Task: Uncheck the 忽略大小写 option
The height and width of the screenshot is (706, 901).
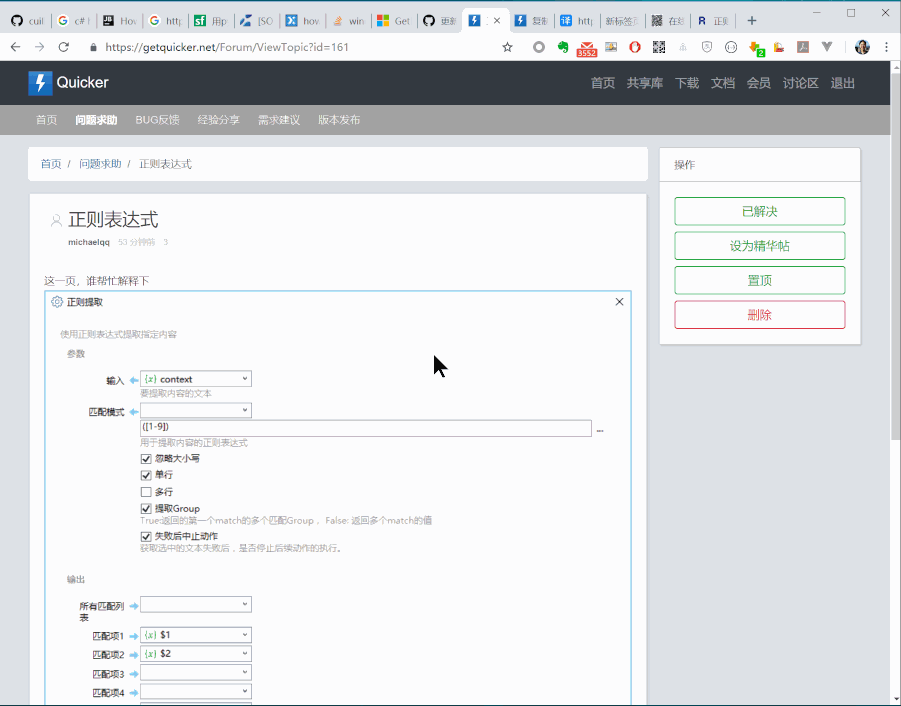Action: point(147,458)
